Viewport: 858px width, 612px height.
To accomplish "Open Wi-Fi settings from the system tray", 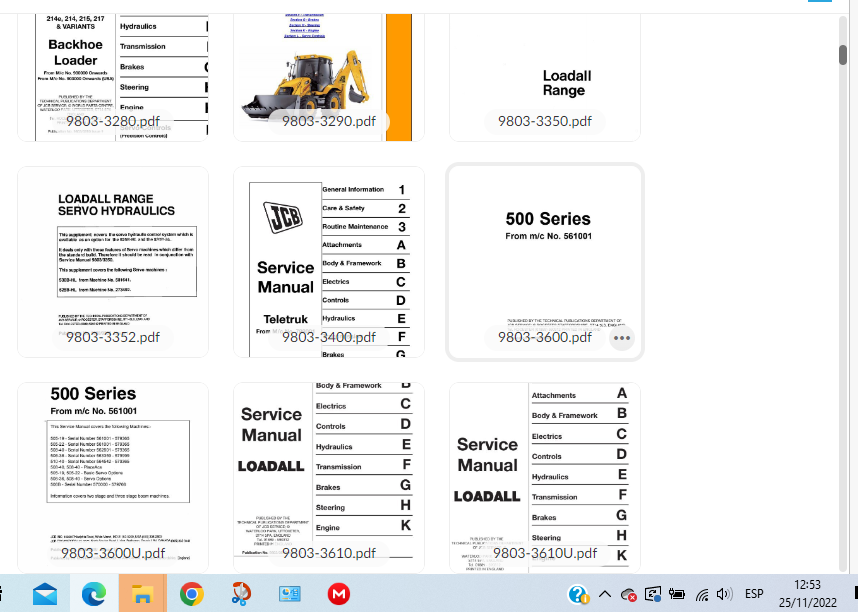I will (x=702, y=594).
